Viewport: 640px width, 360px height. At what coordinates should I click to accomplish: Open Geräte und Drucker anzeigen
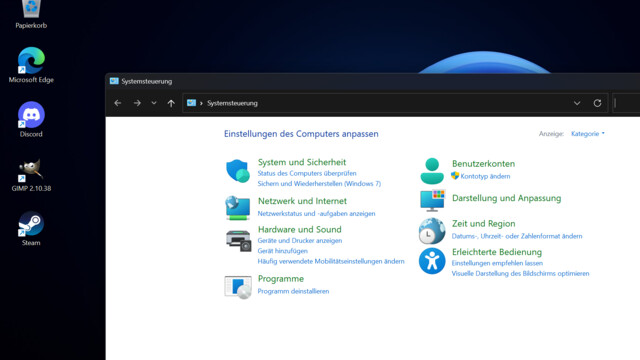coord(300,241)
